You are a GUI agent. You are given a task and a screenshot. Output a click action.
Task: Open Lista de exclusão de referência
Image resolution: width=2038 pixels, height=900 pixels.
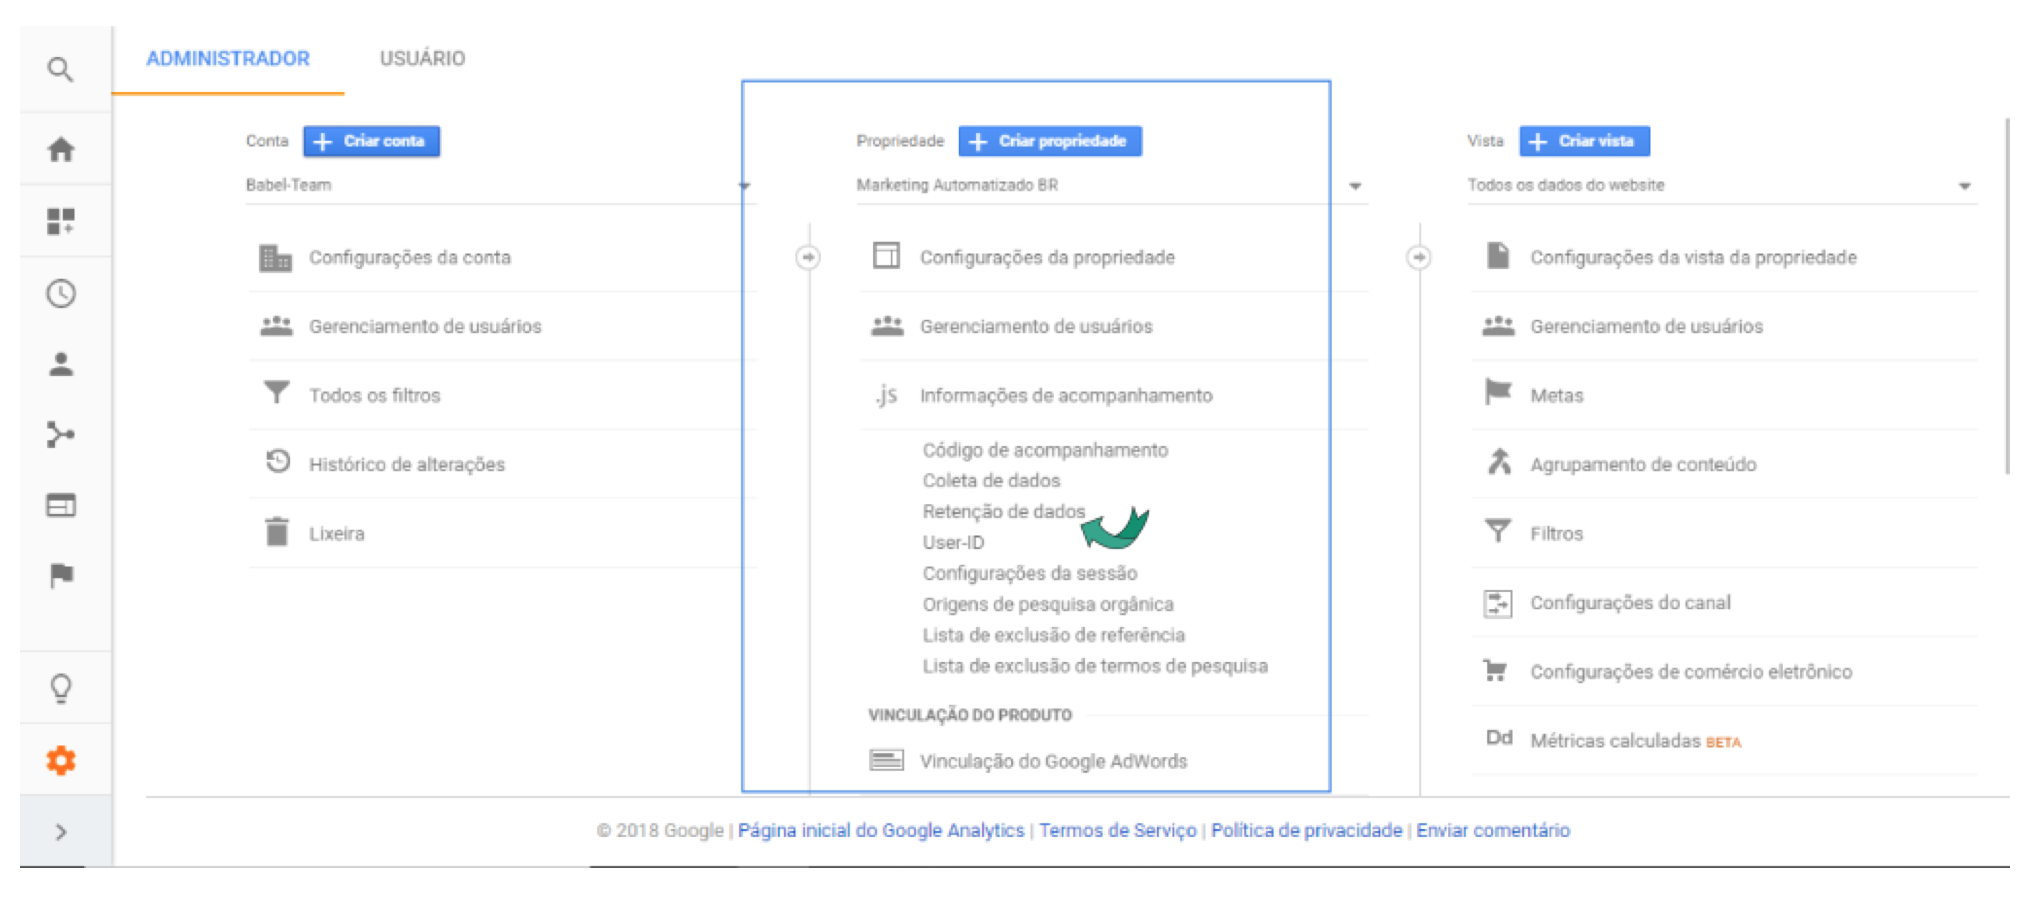point(1053,635)
